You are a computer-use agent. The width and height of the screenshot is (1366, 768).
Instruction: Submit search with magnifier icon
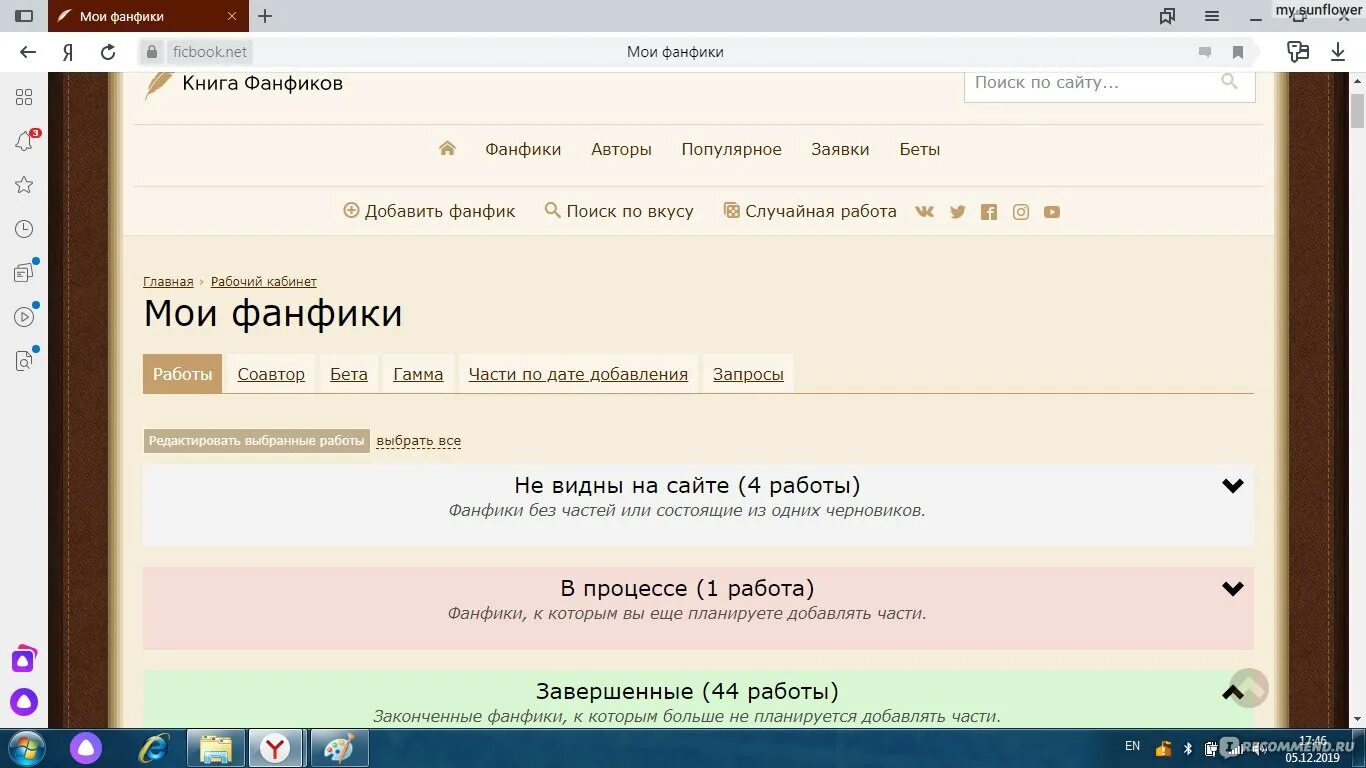[1229, 82]
